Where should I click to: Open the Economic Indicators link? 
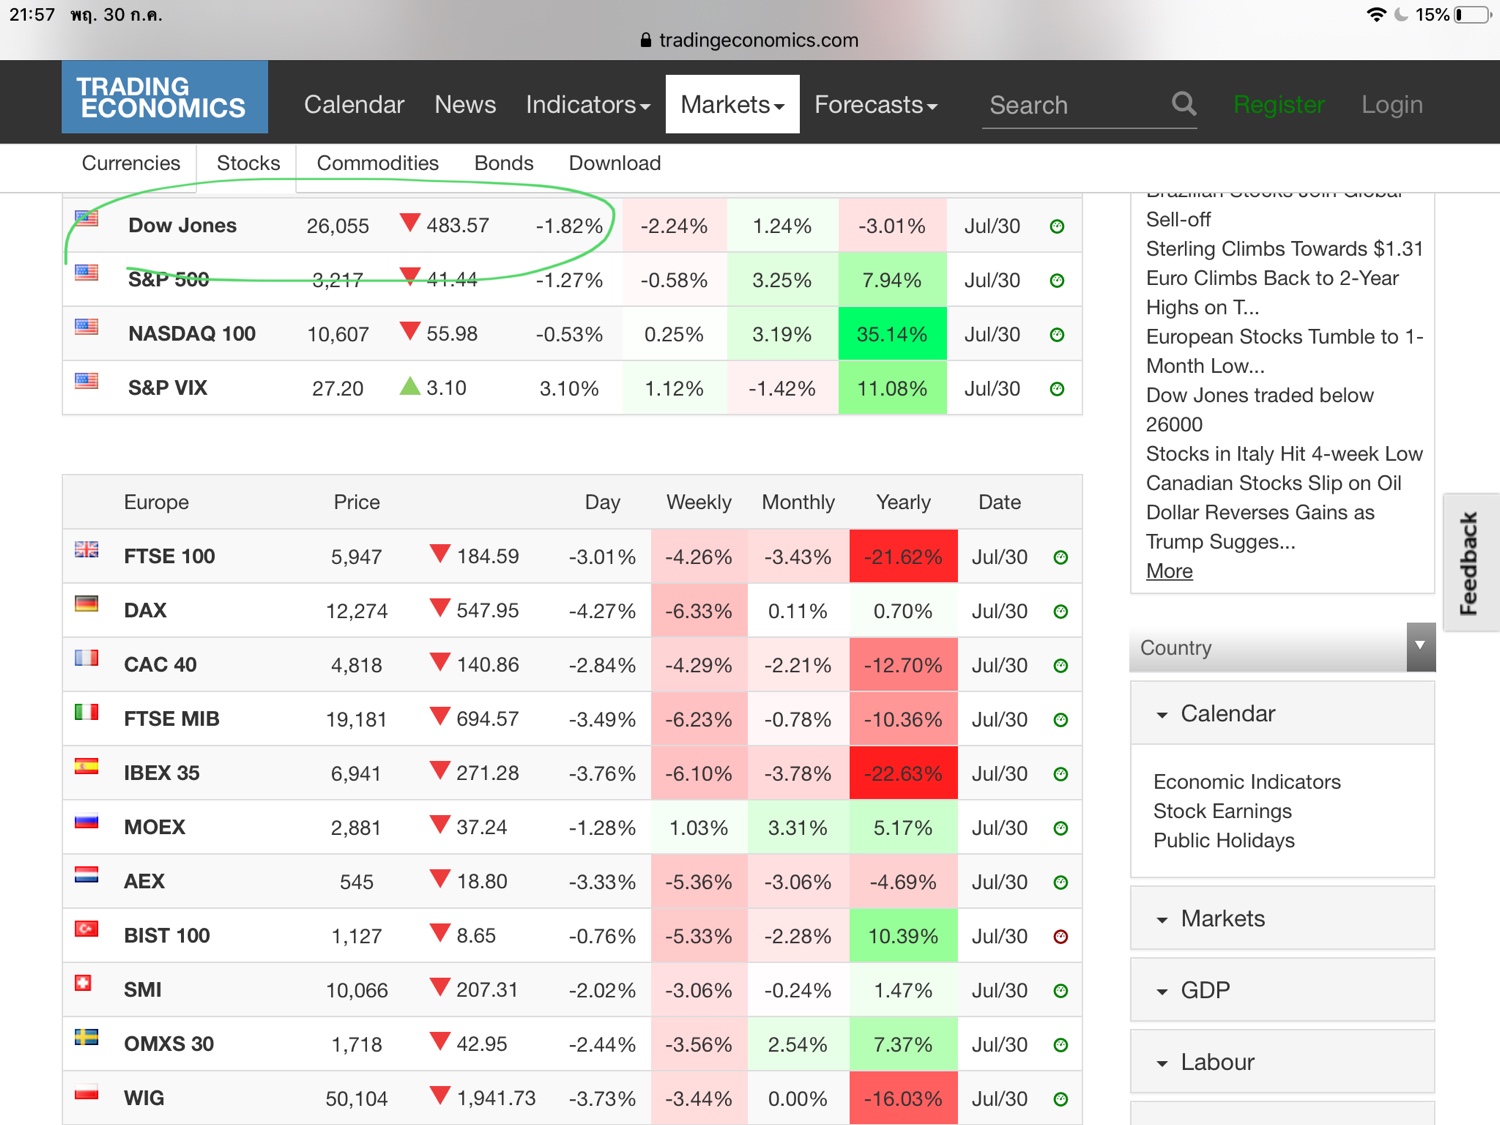(x=1247, y=782)
